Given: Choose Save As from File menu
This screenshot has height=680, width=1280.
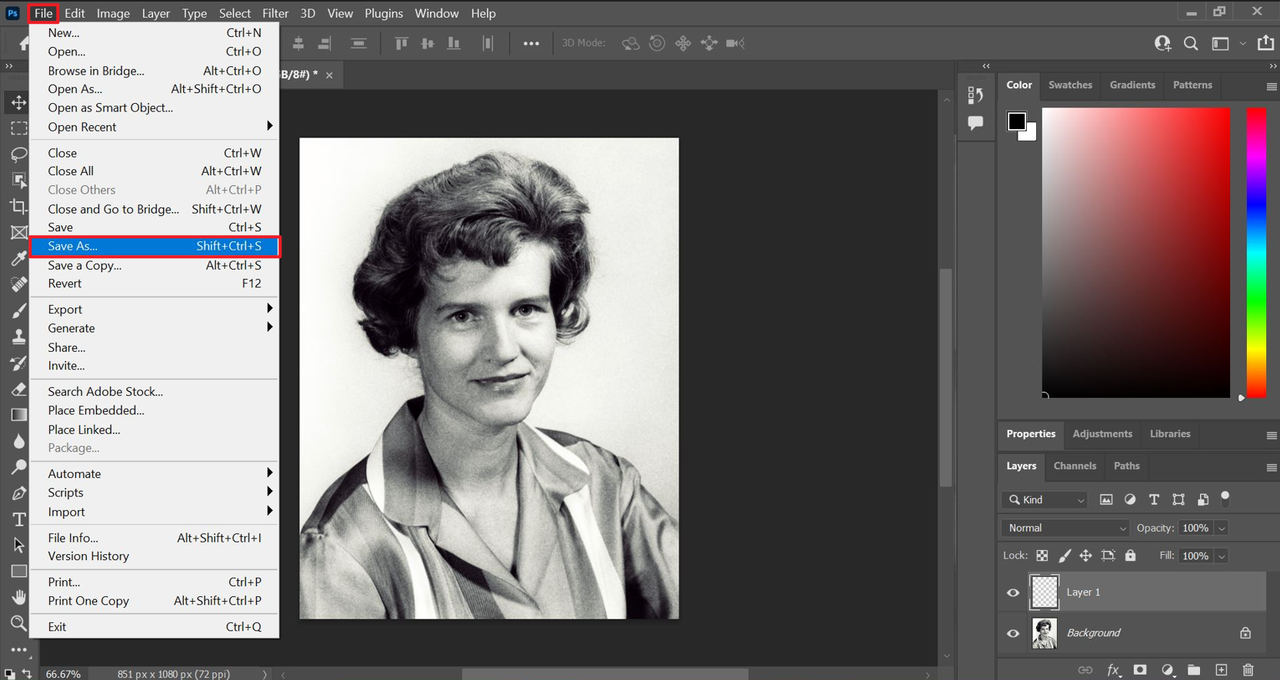Looking at the screenshot, I should pyautogui.click(x=155, y=246).
